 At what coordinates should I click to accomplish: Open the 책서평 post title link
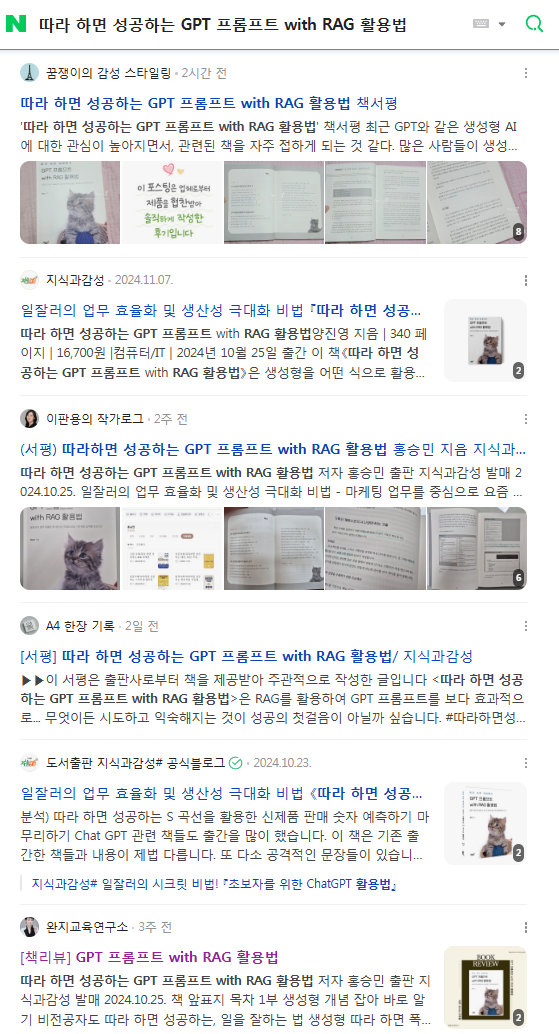[208, 103]
